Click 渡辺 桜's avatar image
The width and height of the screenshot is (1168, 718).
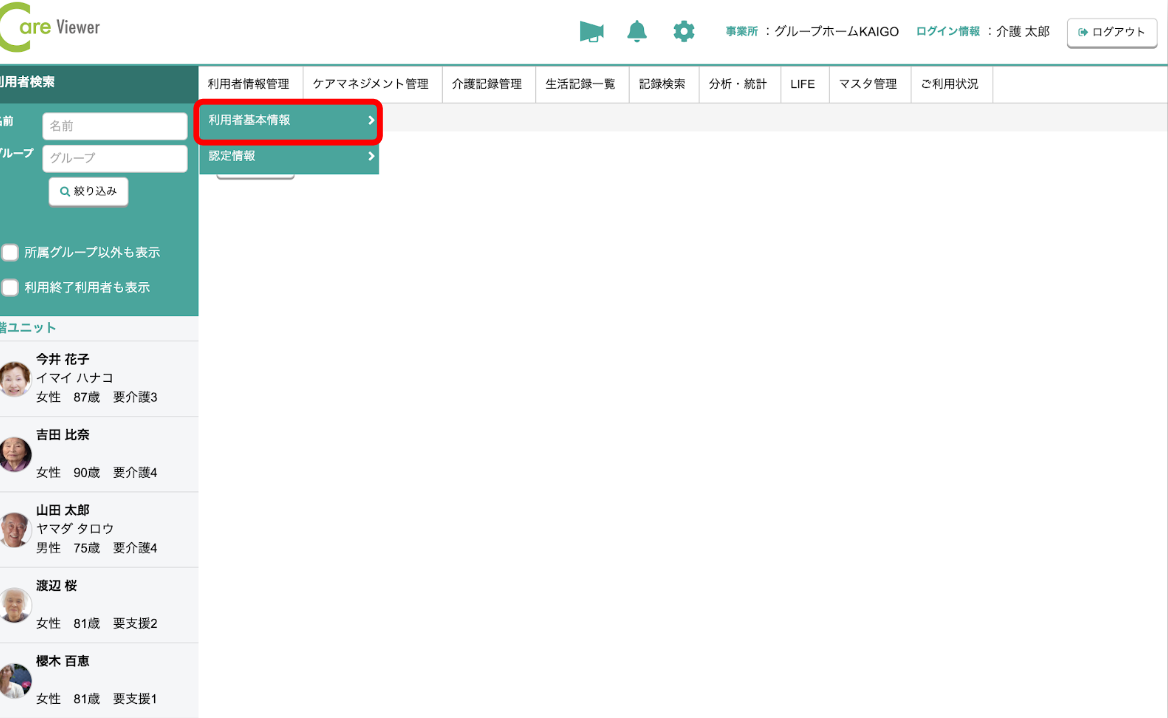click(x=14, y=605)
